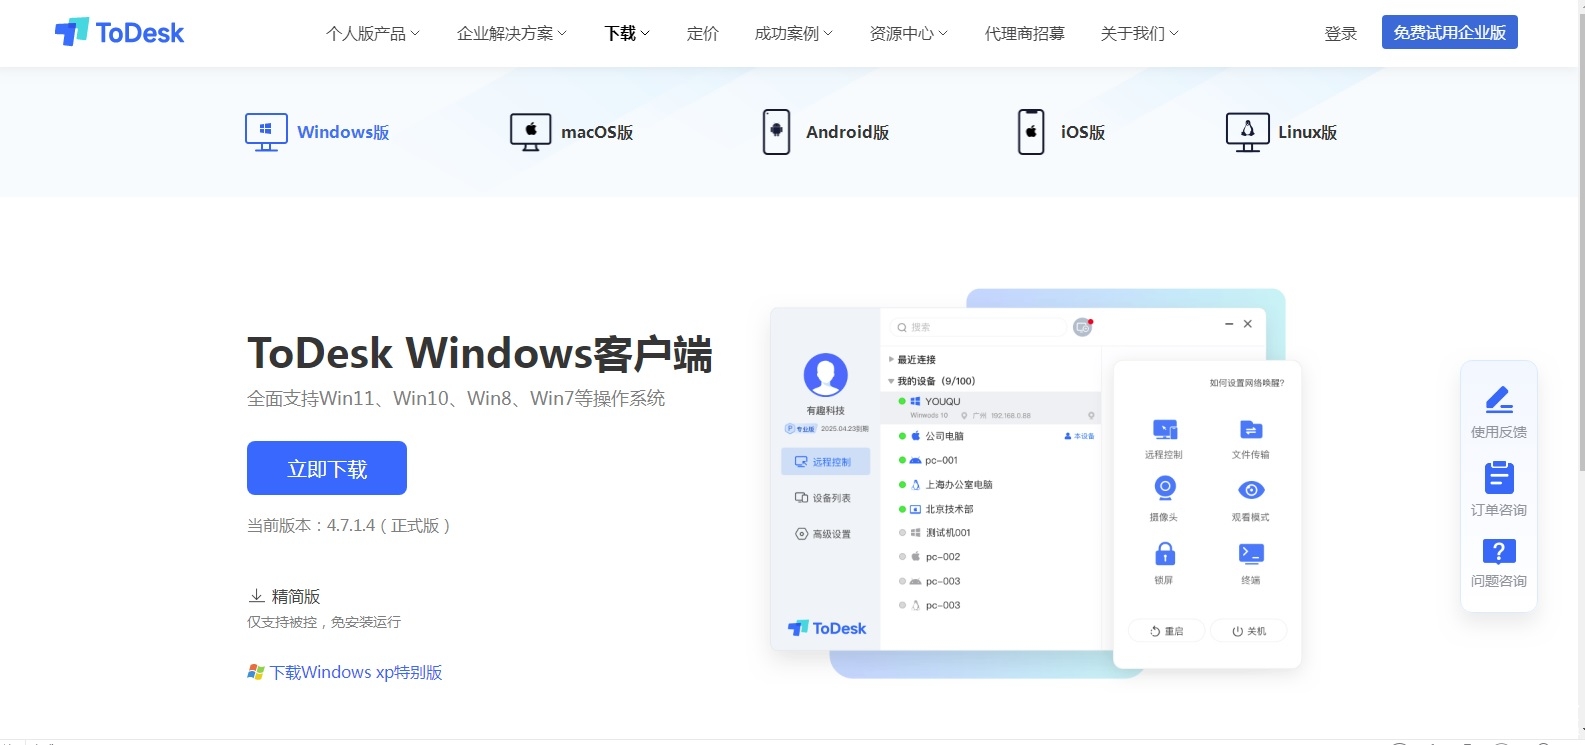Click the 如何设置网络映射? help text
Image resolution: width=1585 pixels, height=745 pixels.
click(x=1247, y=383)
